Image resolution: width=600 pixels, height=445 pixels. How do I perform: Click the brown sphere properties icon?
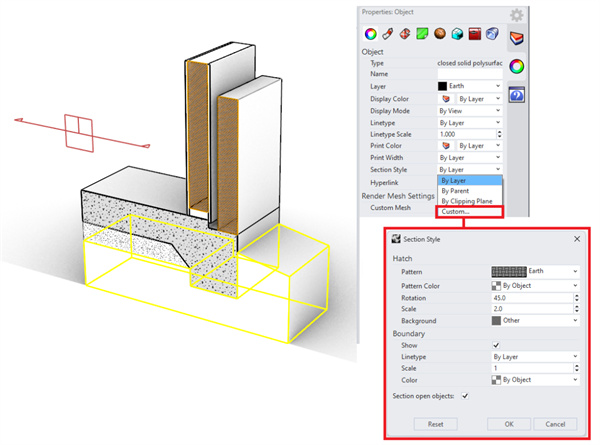click(x=440, y=33)
